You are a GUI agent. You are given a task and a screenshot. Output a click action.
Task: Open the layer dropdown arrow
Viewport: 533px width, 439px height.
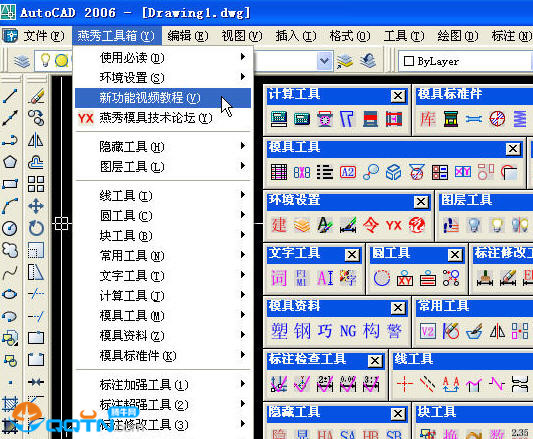pyautogui.click(x=325, y=61)
